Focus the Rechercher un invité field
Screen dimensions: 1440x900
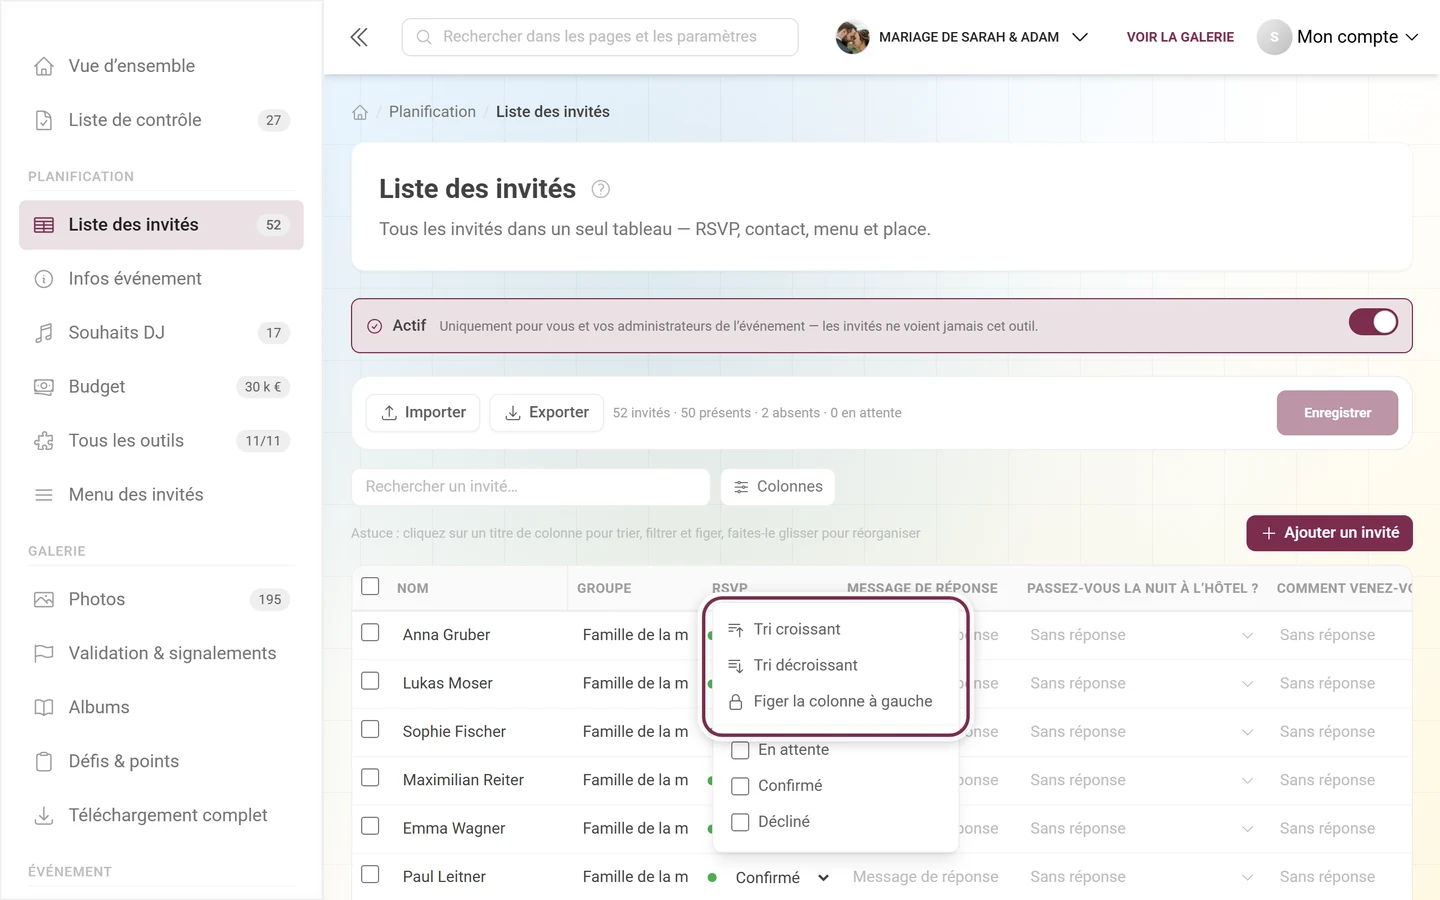(x=530, y=487)
